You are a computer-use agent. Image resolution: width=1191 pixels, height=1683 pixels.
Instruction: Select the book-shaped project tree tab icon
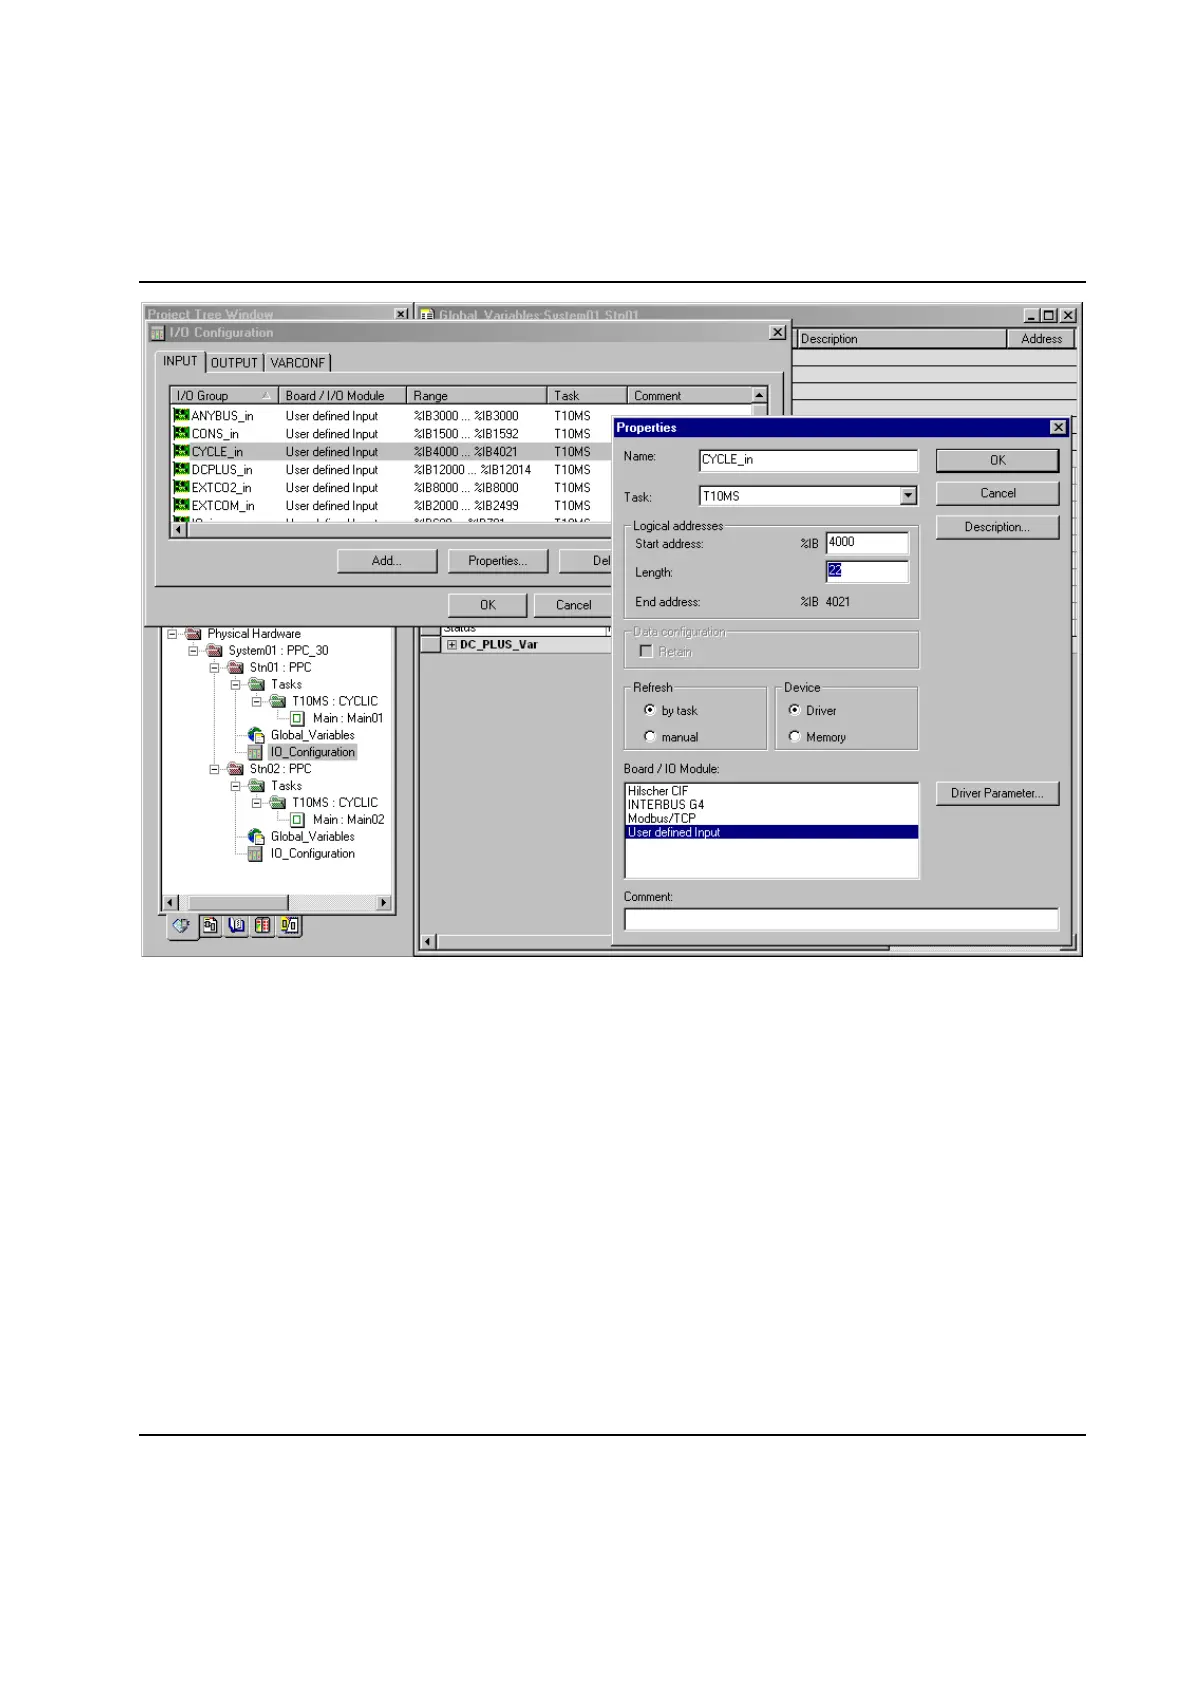click(x=236, y=926)
